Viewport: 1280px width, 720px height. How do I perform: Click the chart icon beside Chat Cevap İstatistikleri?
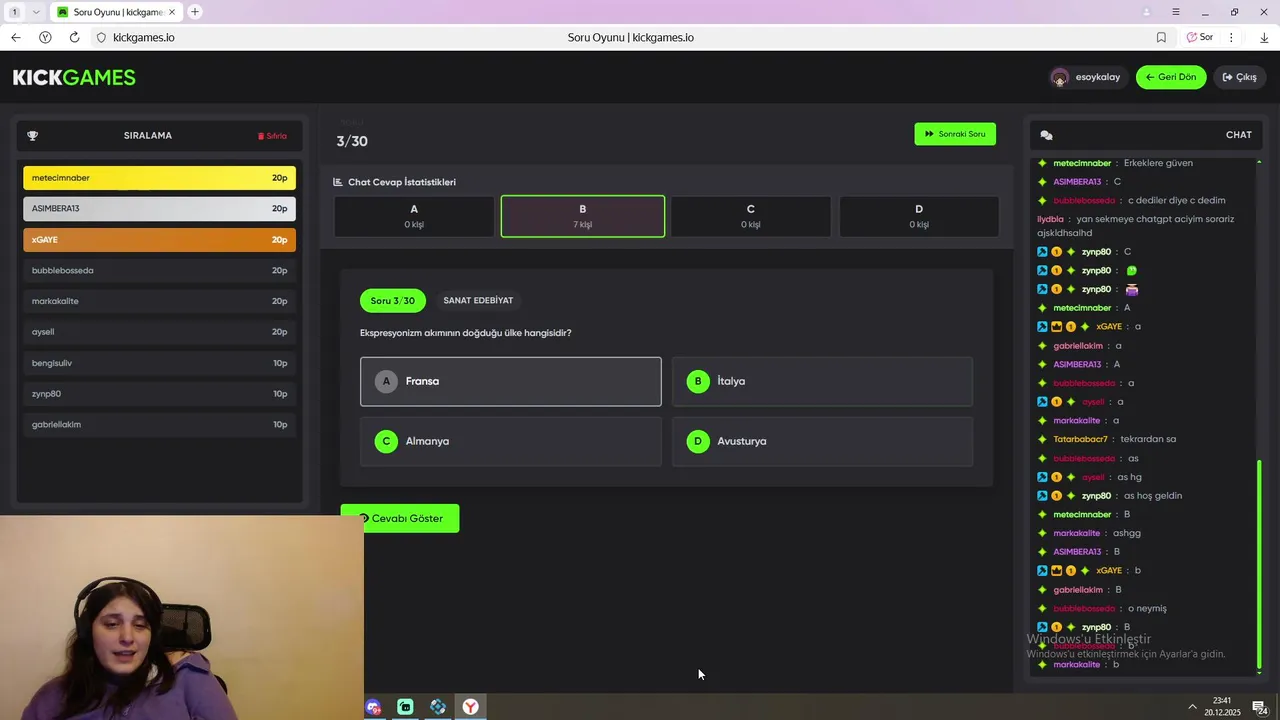[338, 182]
